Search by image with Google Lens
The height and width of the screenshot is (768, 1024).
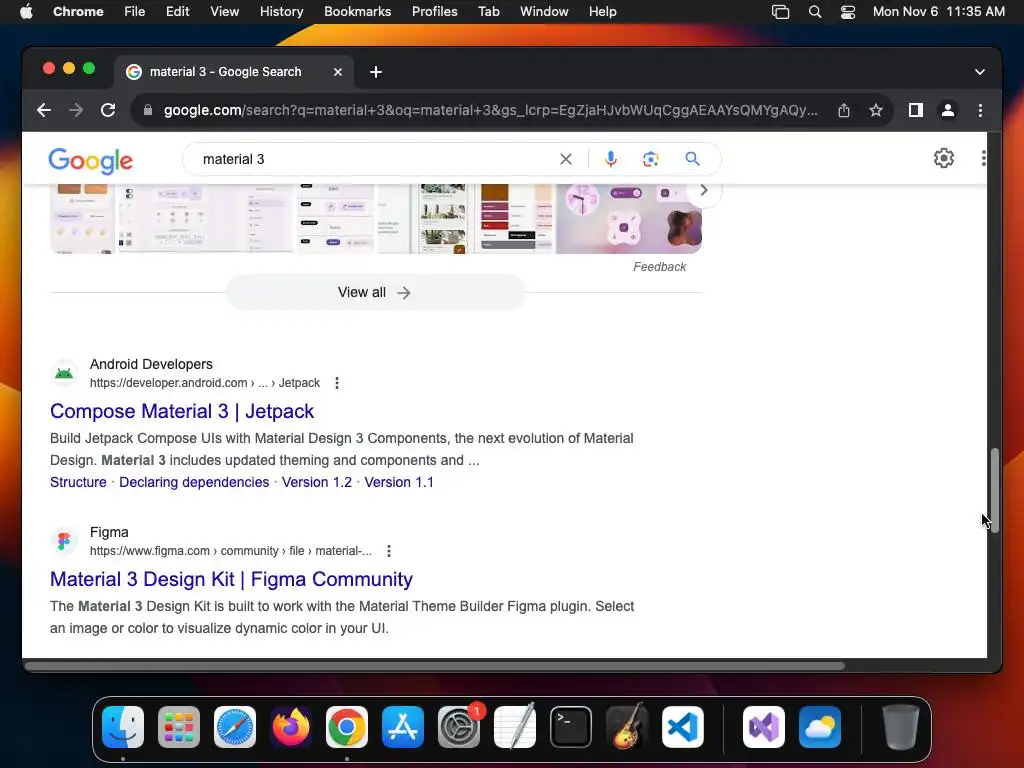[650, 159]
